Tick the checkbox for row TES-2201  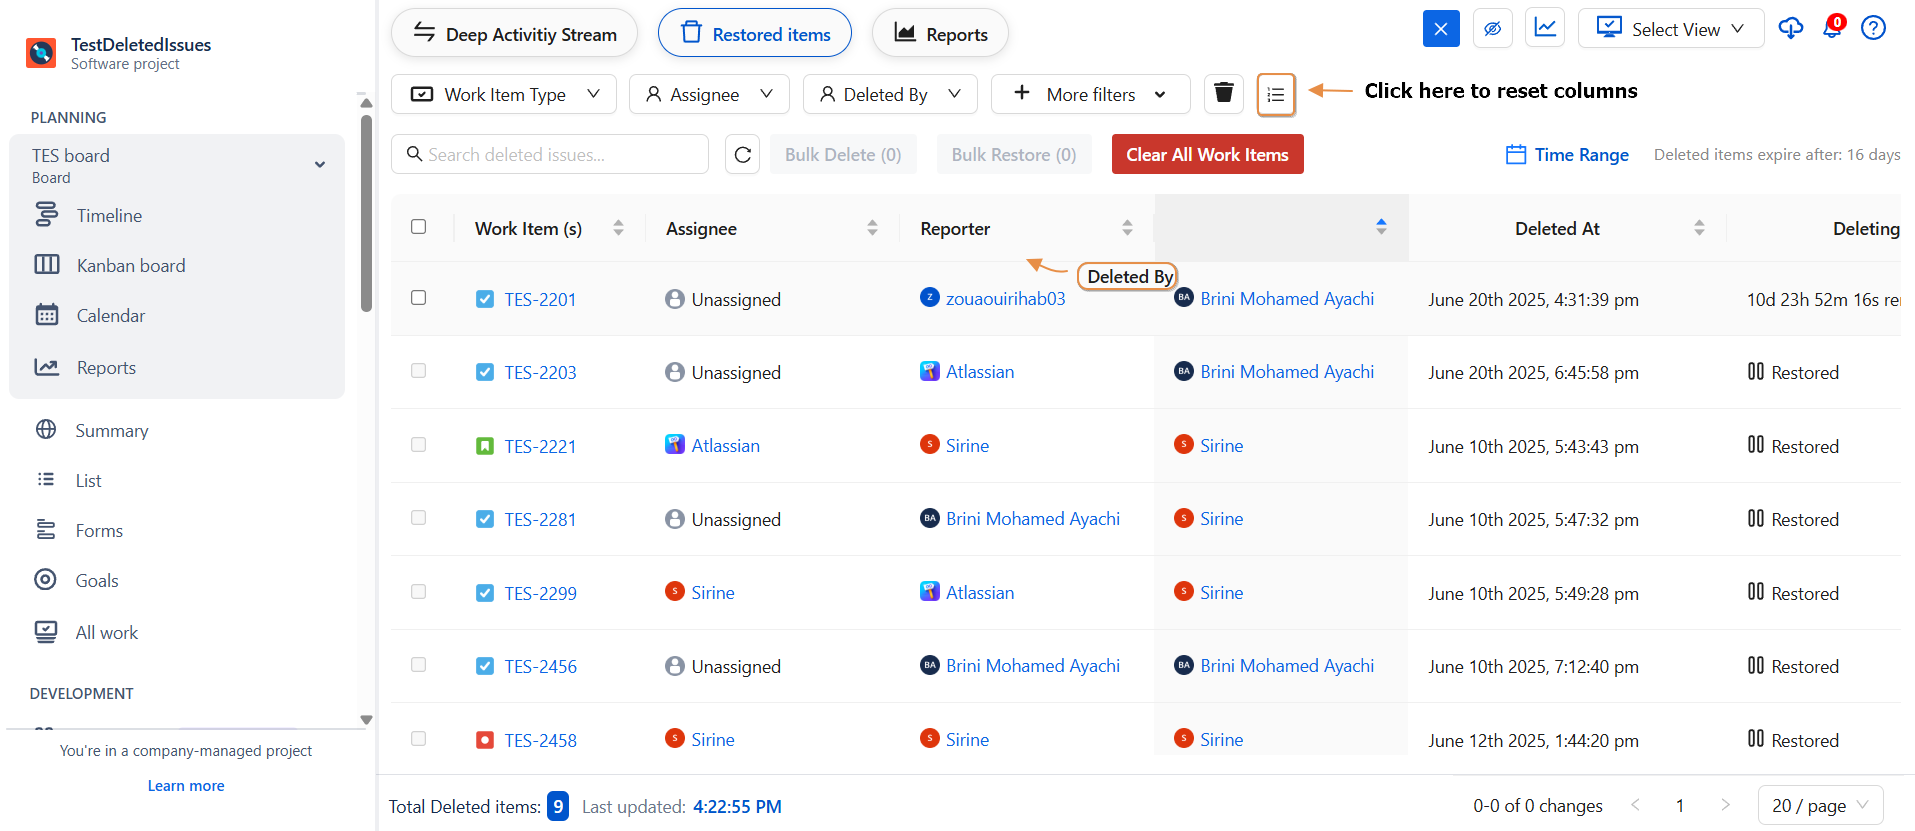click(419, 298)
